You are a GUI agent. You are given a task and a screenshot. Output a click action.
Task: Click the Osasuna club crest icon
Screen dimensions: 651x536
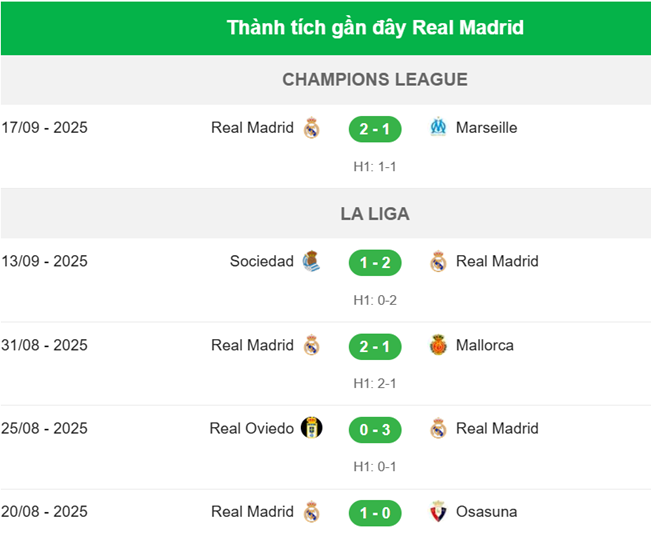click(x=438, y=512)
